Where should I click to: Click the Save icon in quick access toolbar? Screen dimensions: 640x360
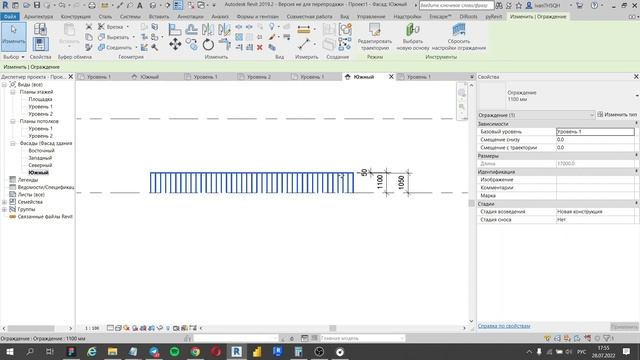tap(37, 5)
